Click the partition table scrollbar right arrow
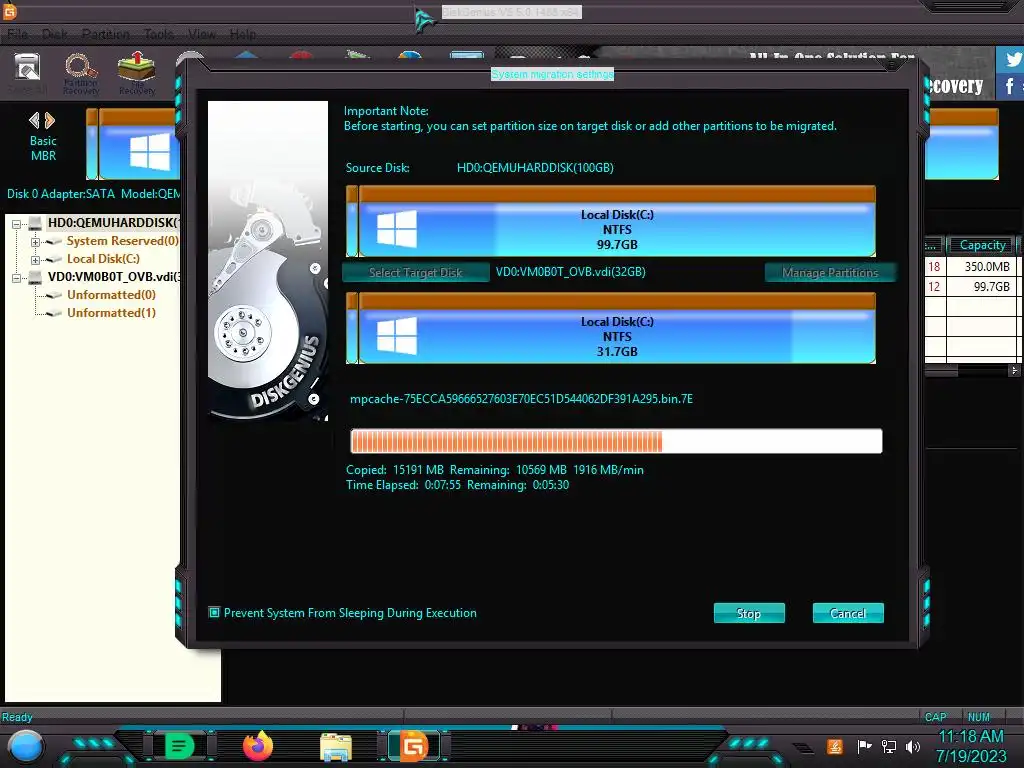This screenshot has width=1024, height=768. click(1014, 370)
